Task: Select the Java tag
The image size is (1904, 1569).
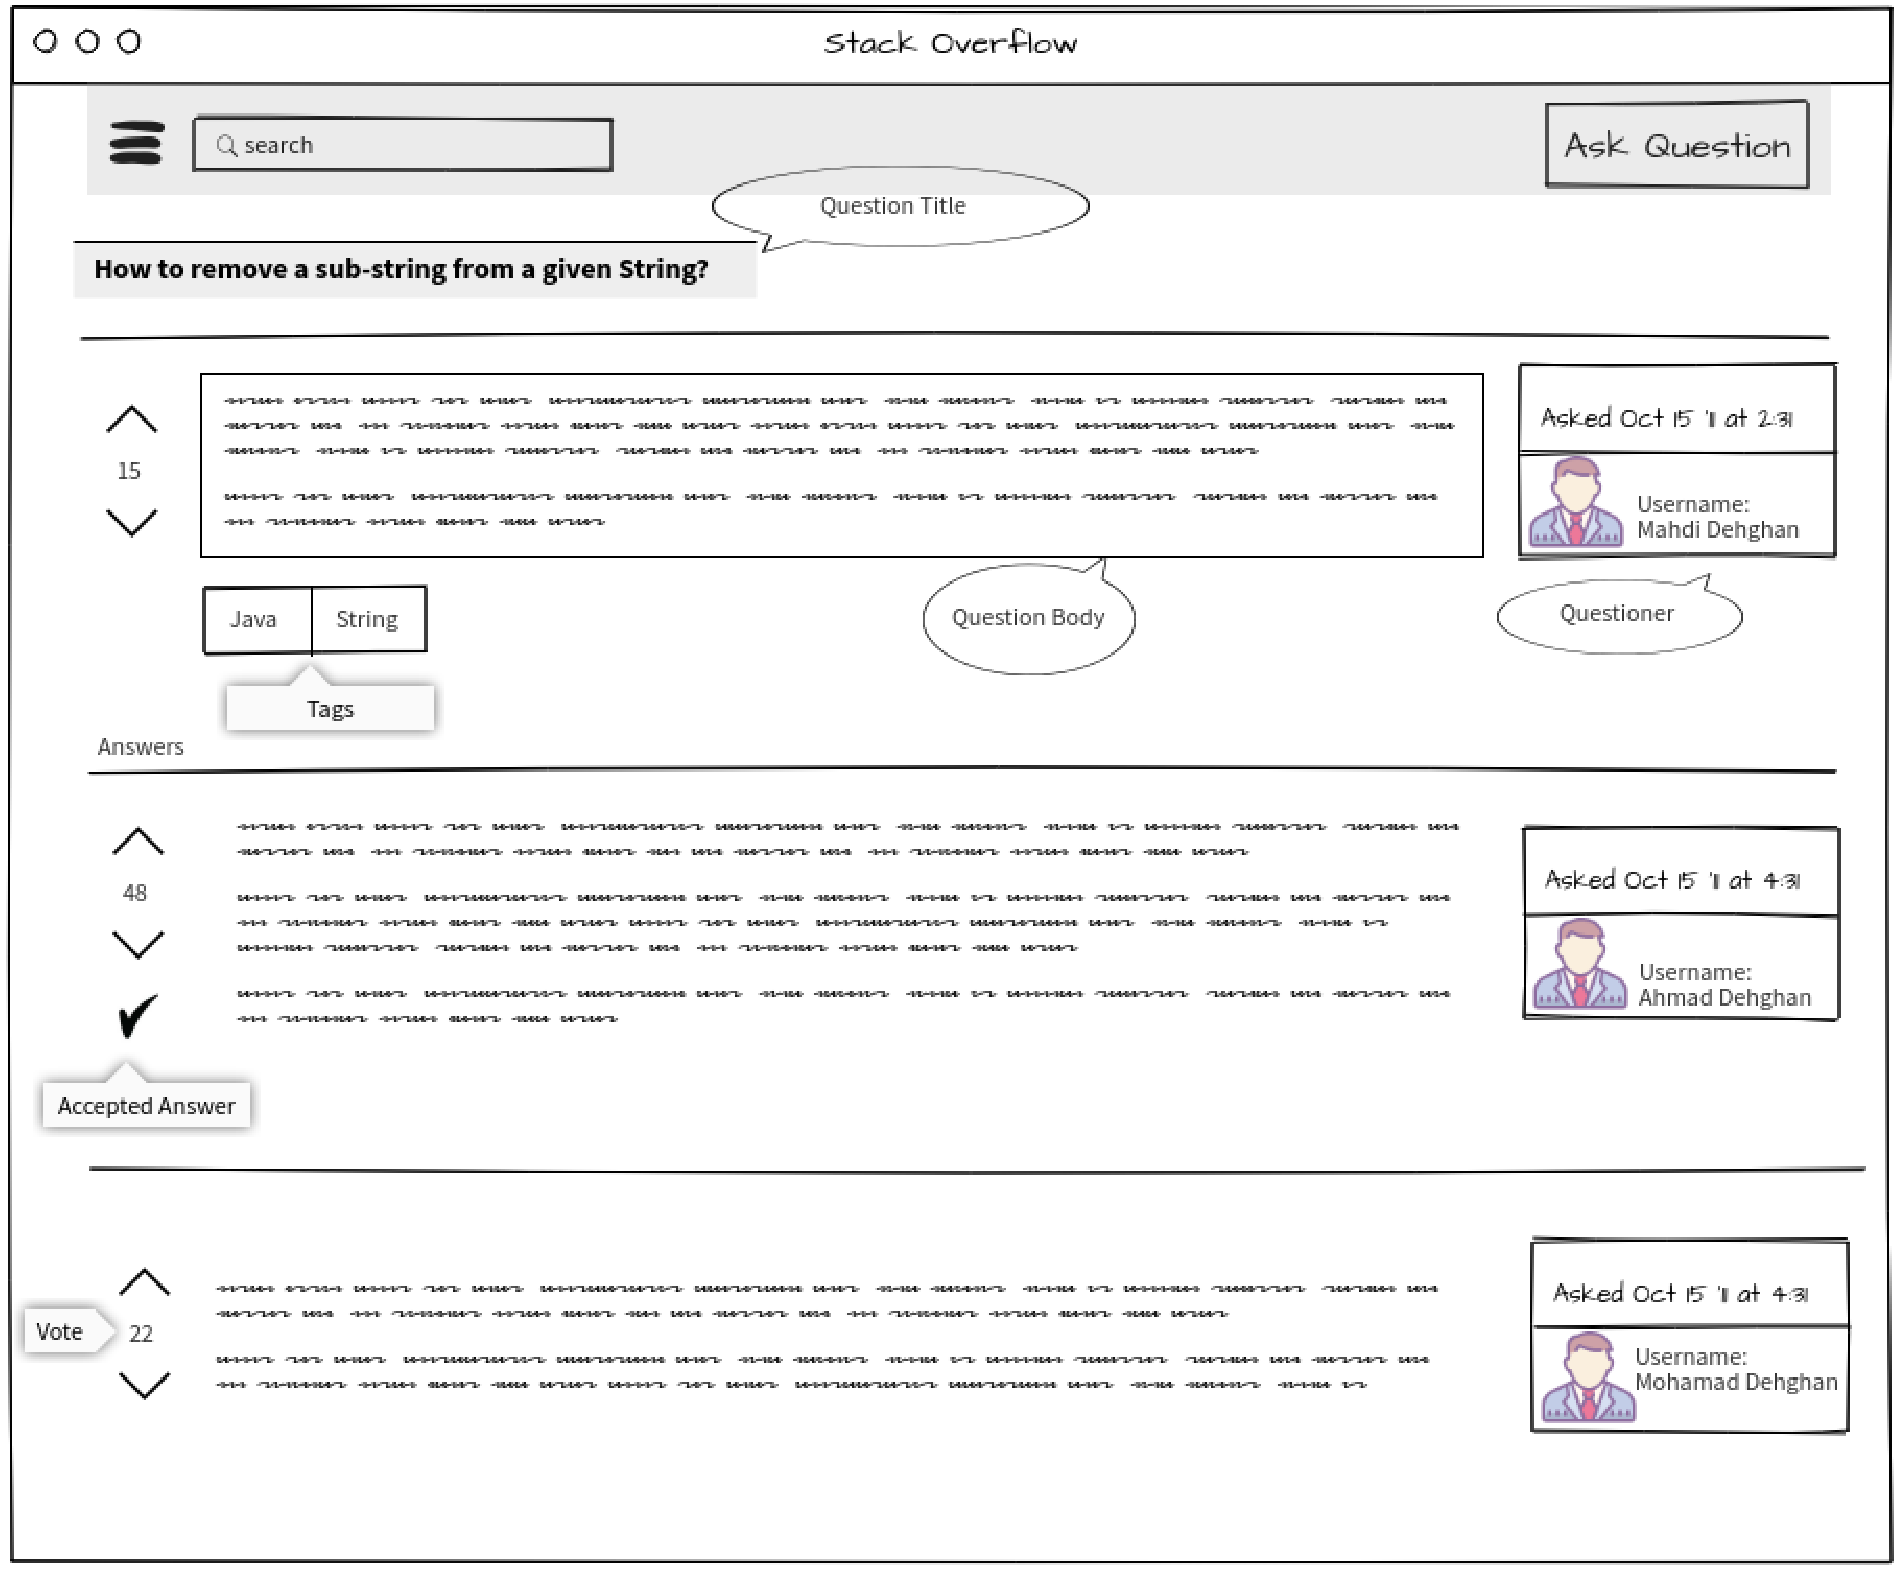Action: [x=257, y=620]
